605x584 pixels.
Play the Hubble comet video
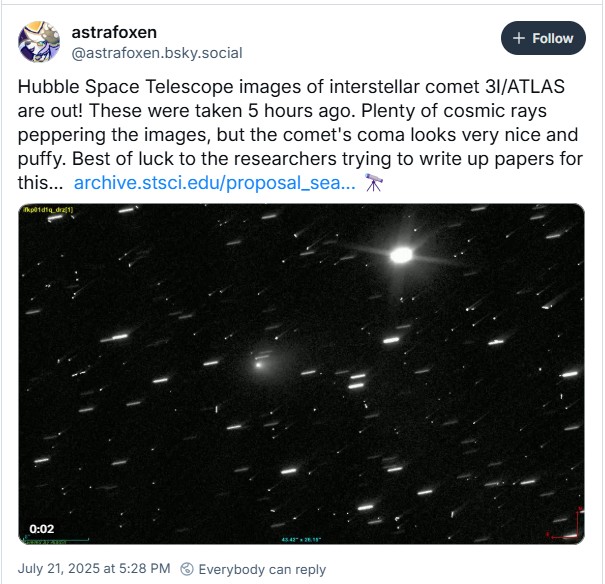(300, 373)
